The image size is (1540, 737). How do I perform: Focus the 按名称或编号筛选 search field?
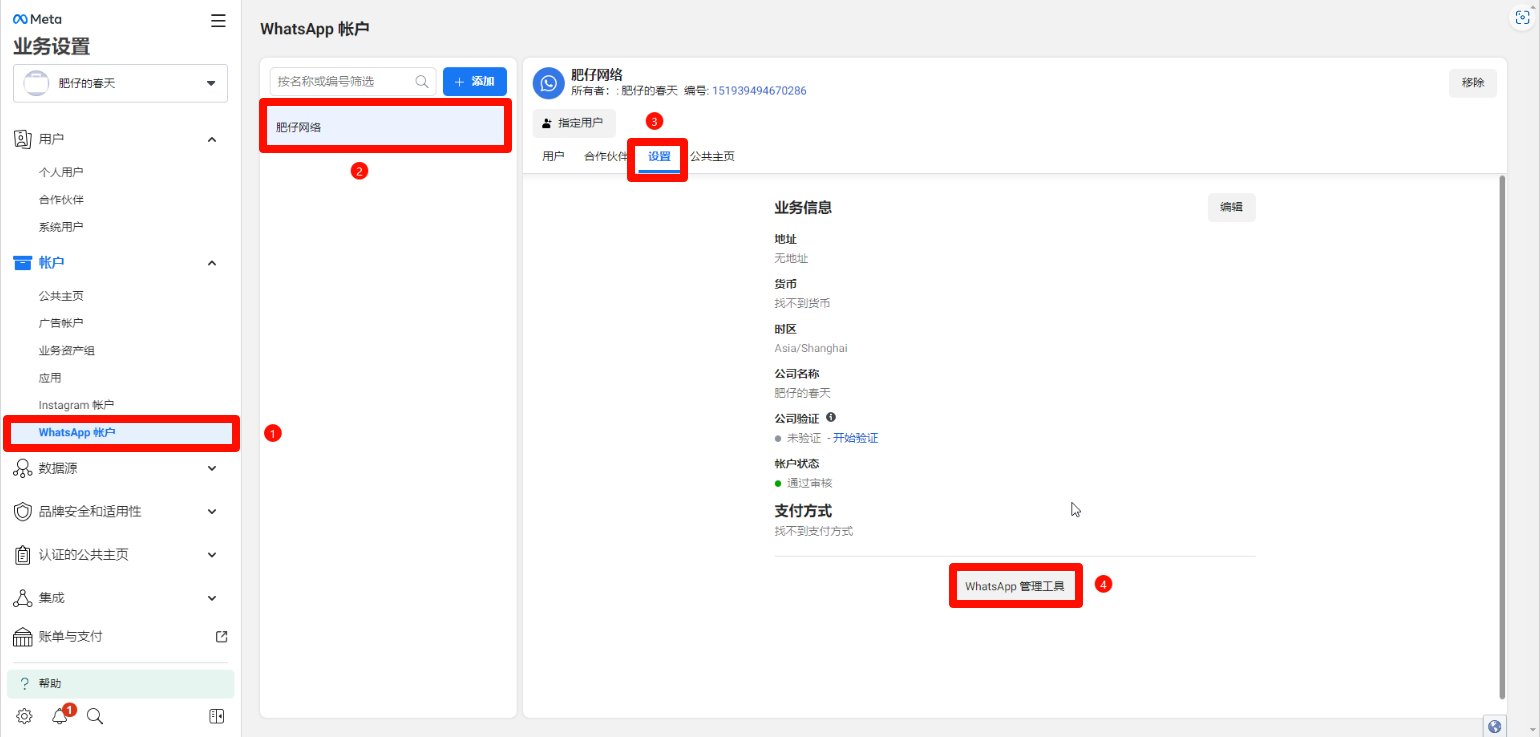coord(353,82)
